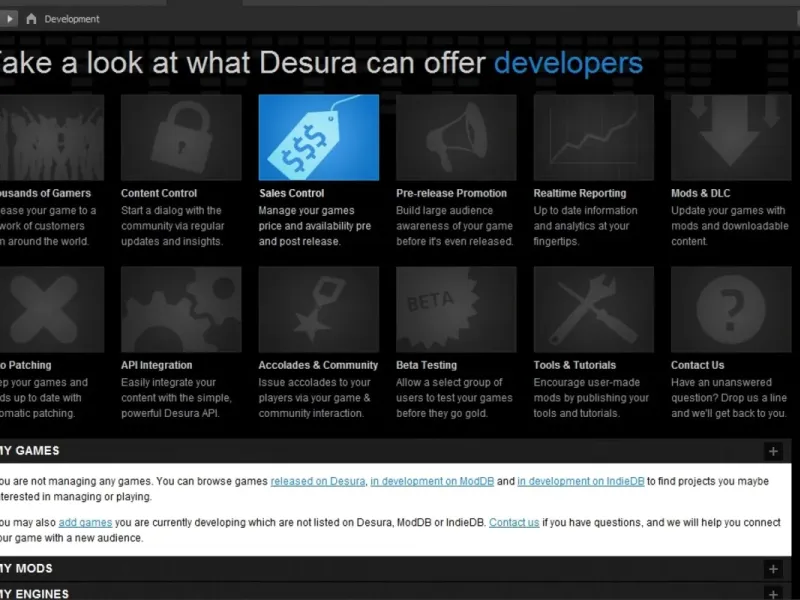Viewport: 800px width, 600px height.
Task: Click the 'Contact Us' heading under question icon
Action: point(697,365)
